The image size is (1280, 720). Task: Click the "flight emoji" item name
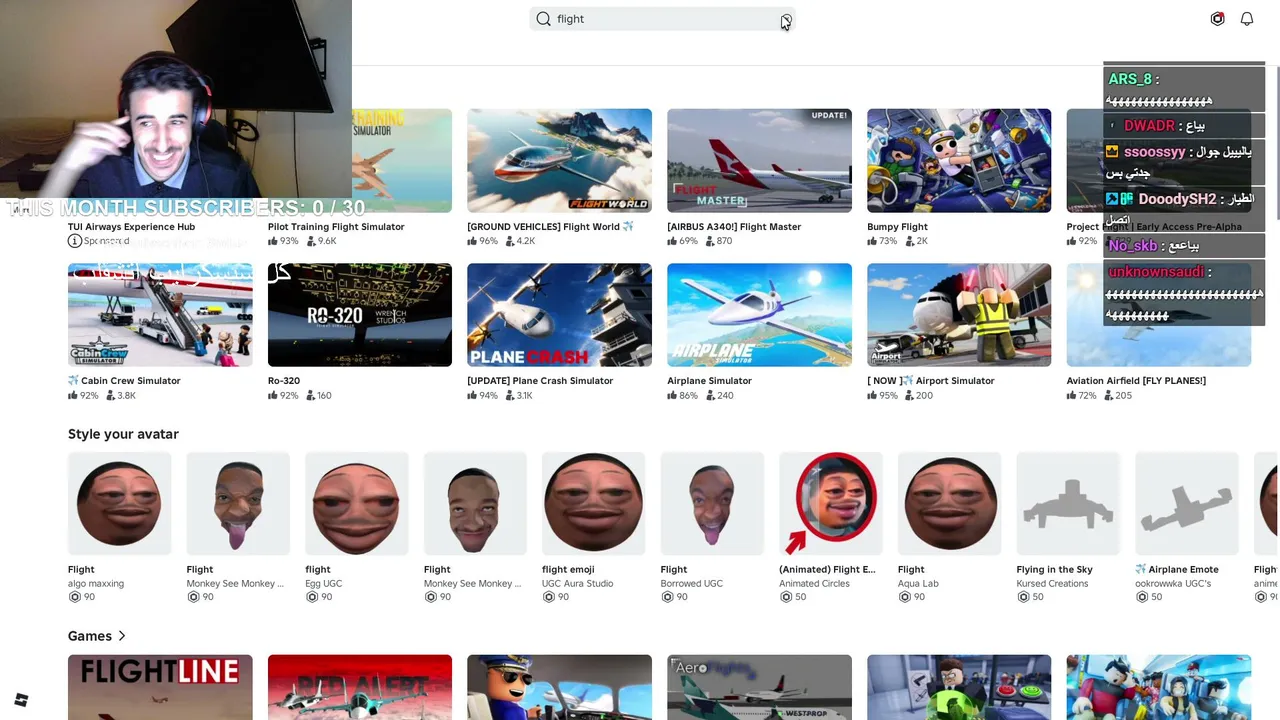pyautogui.click(x=568, y=570)
